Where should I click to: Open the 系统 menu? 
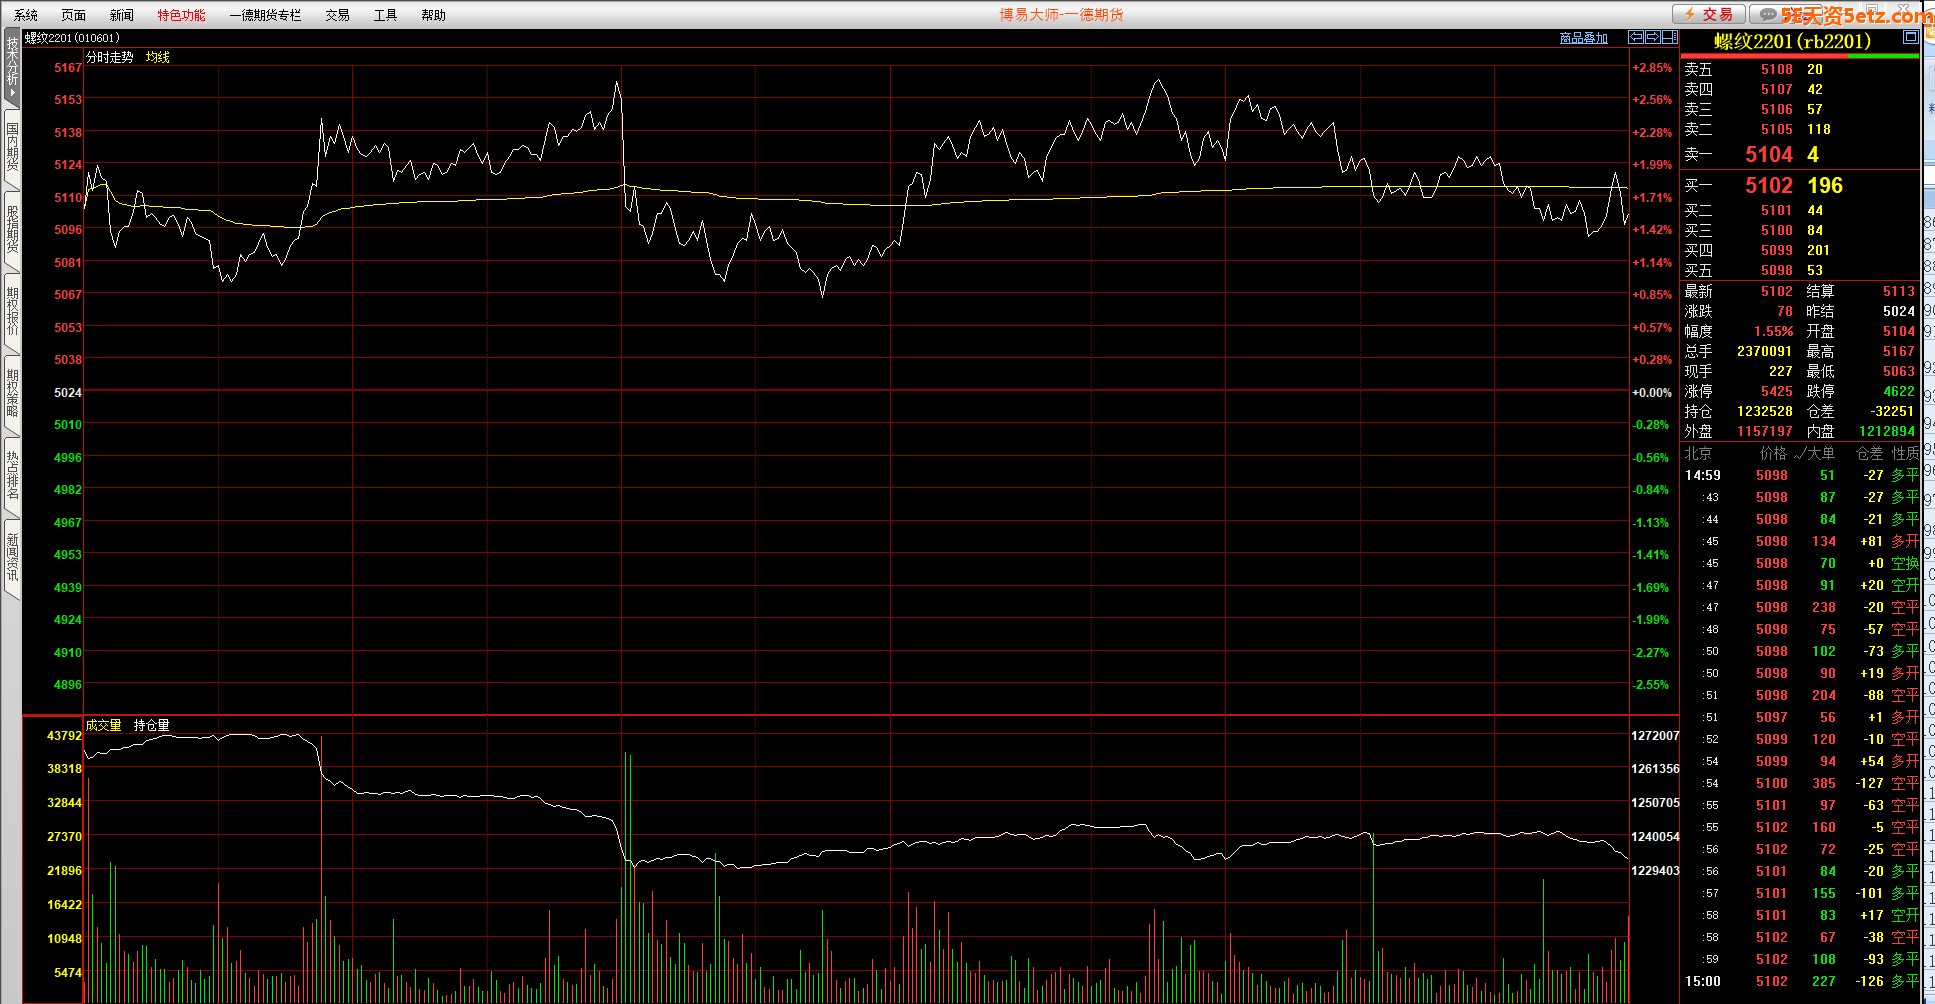(x=26, y=15)
